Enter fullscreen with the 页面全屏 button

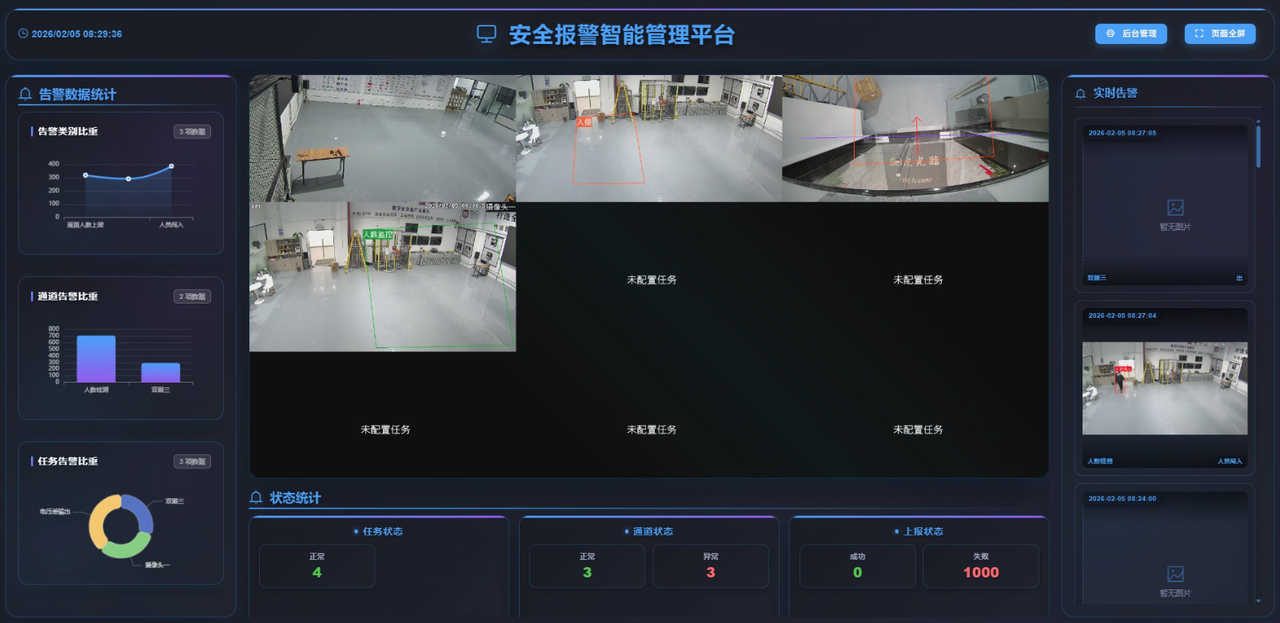1220,34
